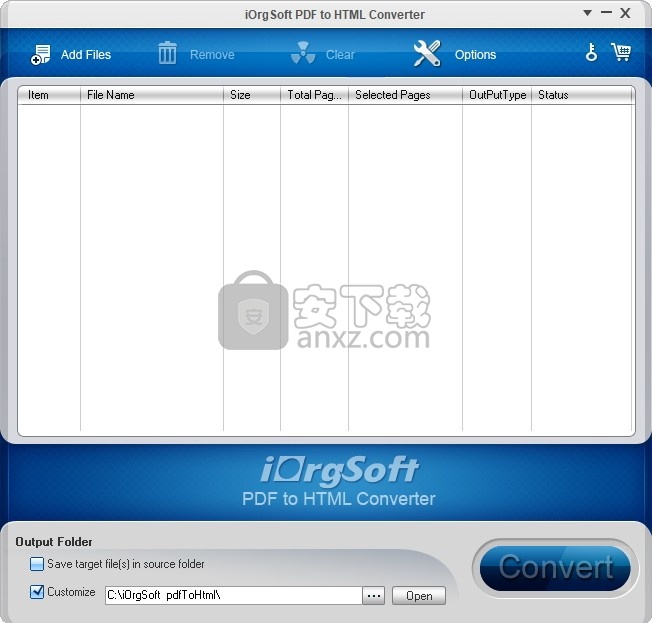Start conversion with the Convert button
652x623 pixels.
click(555, 568)
